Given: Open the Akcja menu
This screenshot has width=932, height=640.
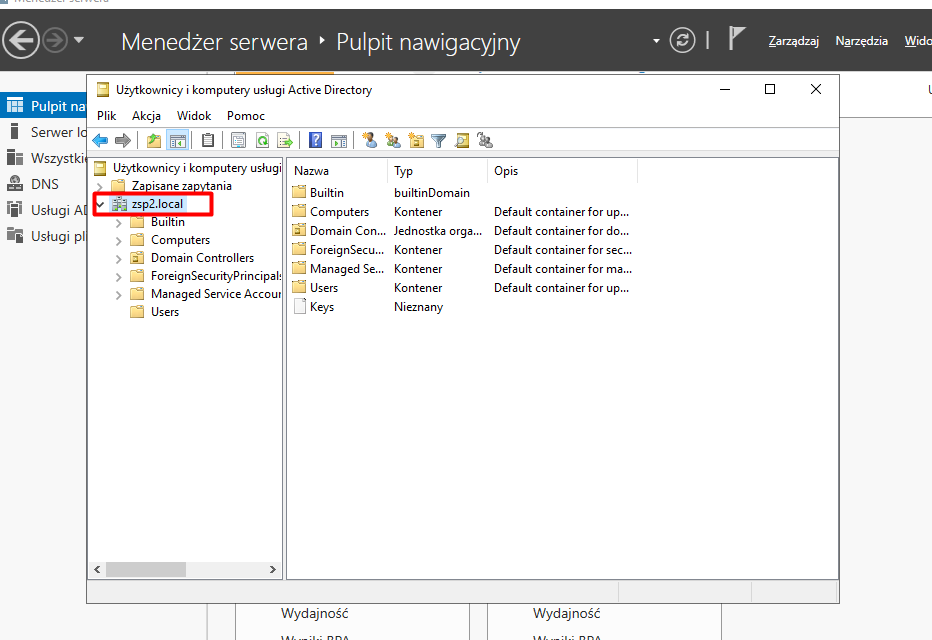Looking at the screenshot, I should (x=146, y=116).
